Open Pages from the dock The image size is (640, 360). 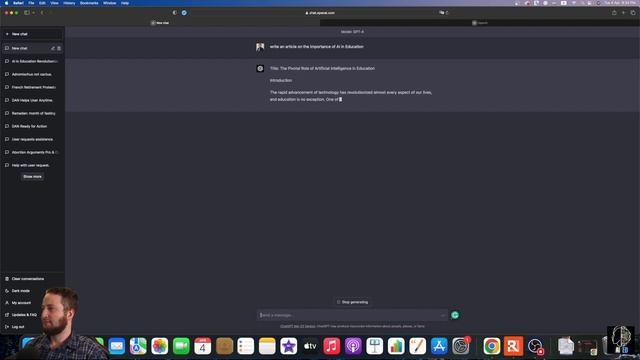[418, 346]
